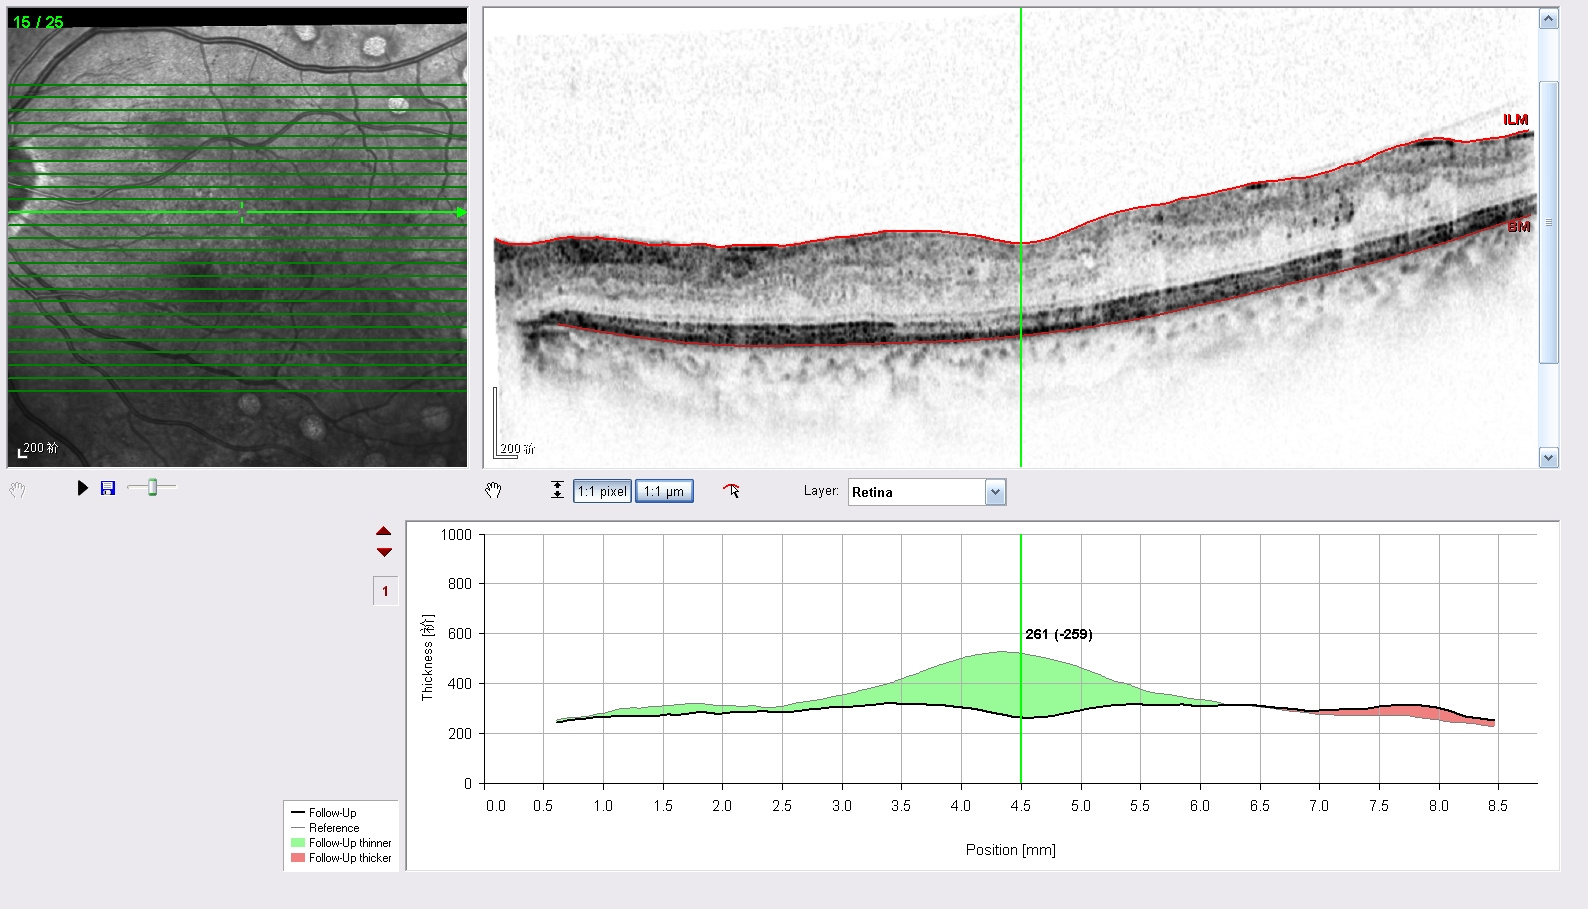Click the vertical stretch scaling icon
The height and width of the screenshot is (909, 1588).
point(557,490)
